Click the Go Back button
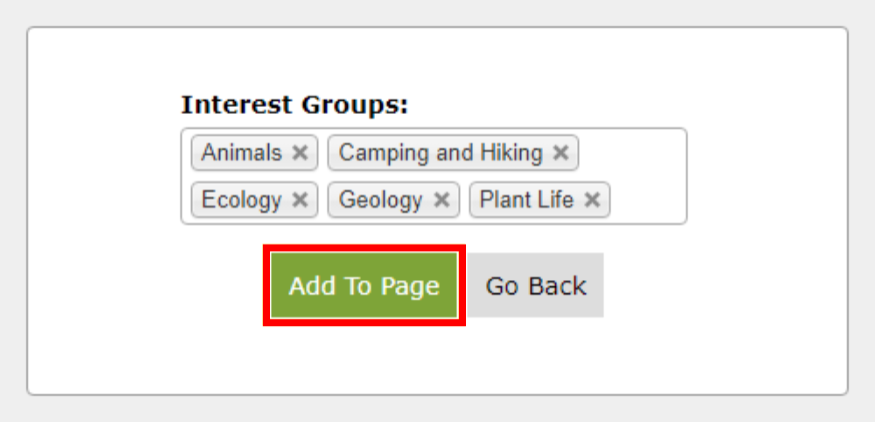Viewport: 875px width, 422px height. 536,285
